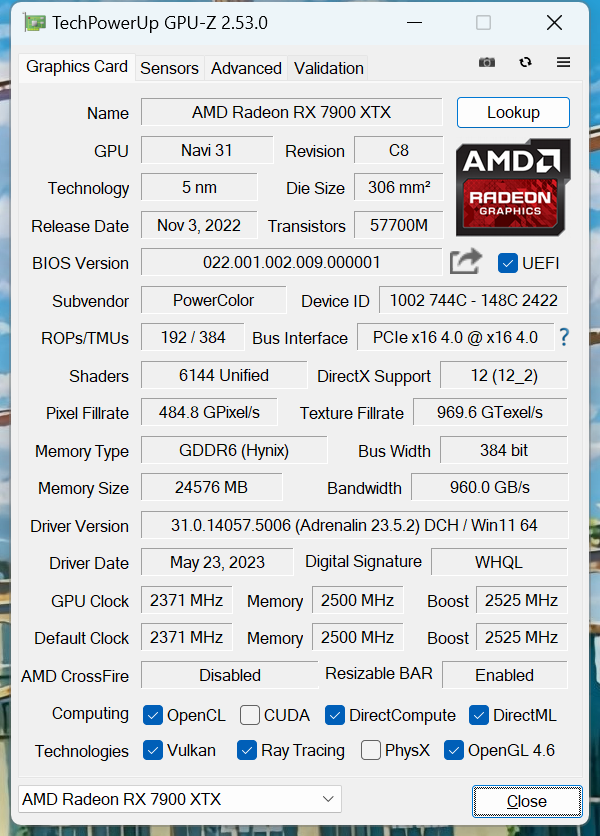
Task: Go to the Validation tab
Action: [x=328, y=68]
